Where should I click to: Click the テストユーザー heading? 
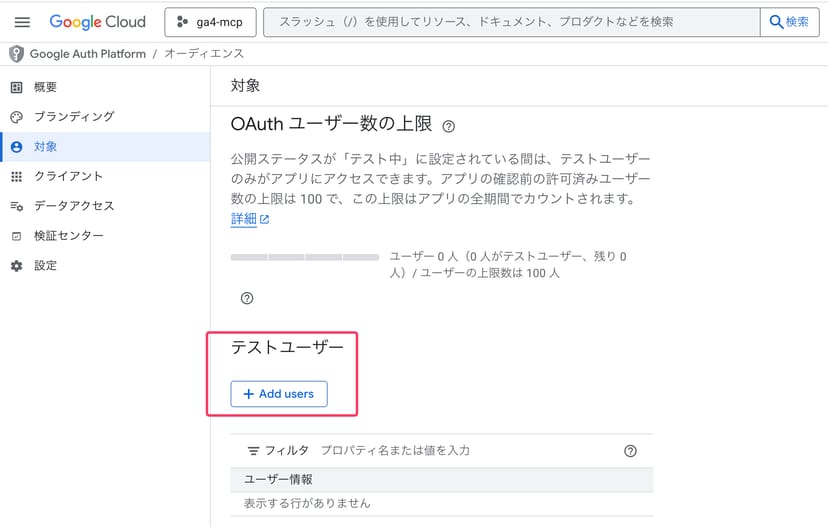pos(287,347)
